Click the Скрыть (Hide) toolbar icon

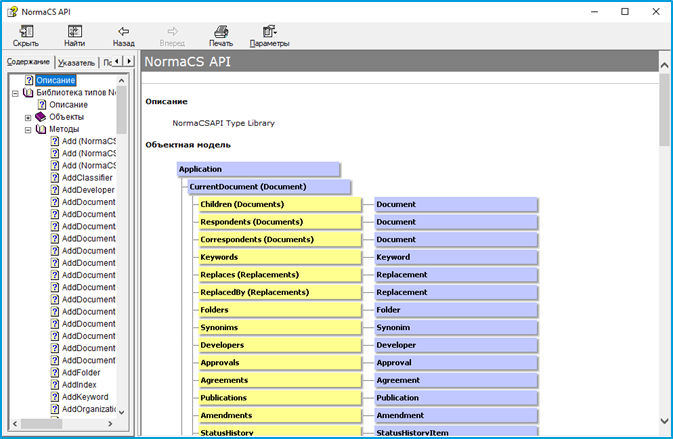(25, 32)
